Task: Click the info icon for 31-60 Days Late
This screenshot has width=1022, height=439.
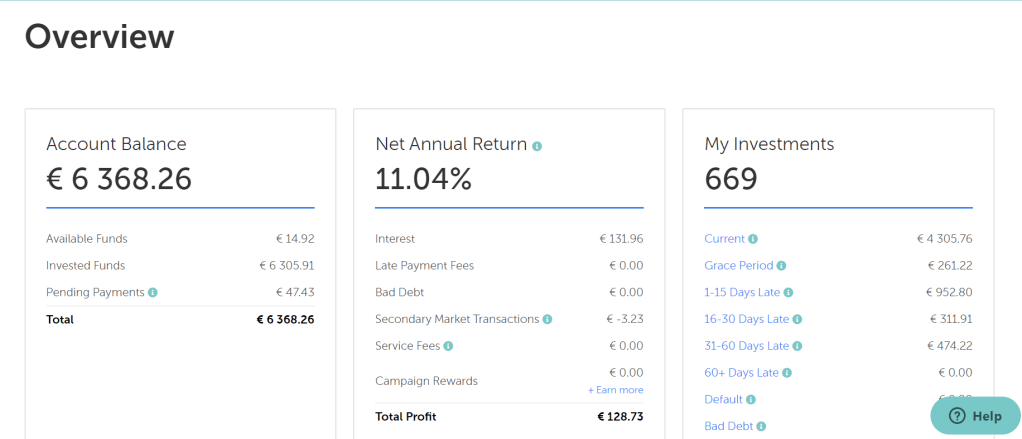Action: [797, 346]
